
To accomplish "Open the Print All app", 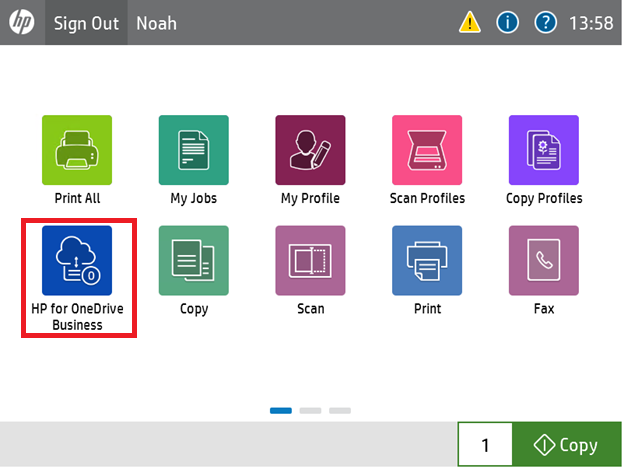I will tap(77, 150).
